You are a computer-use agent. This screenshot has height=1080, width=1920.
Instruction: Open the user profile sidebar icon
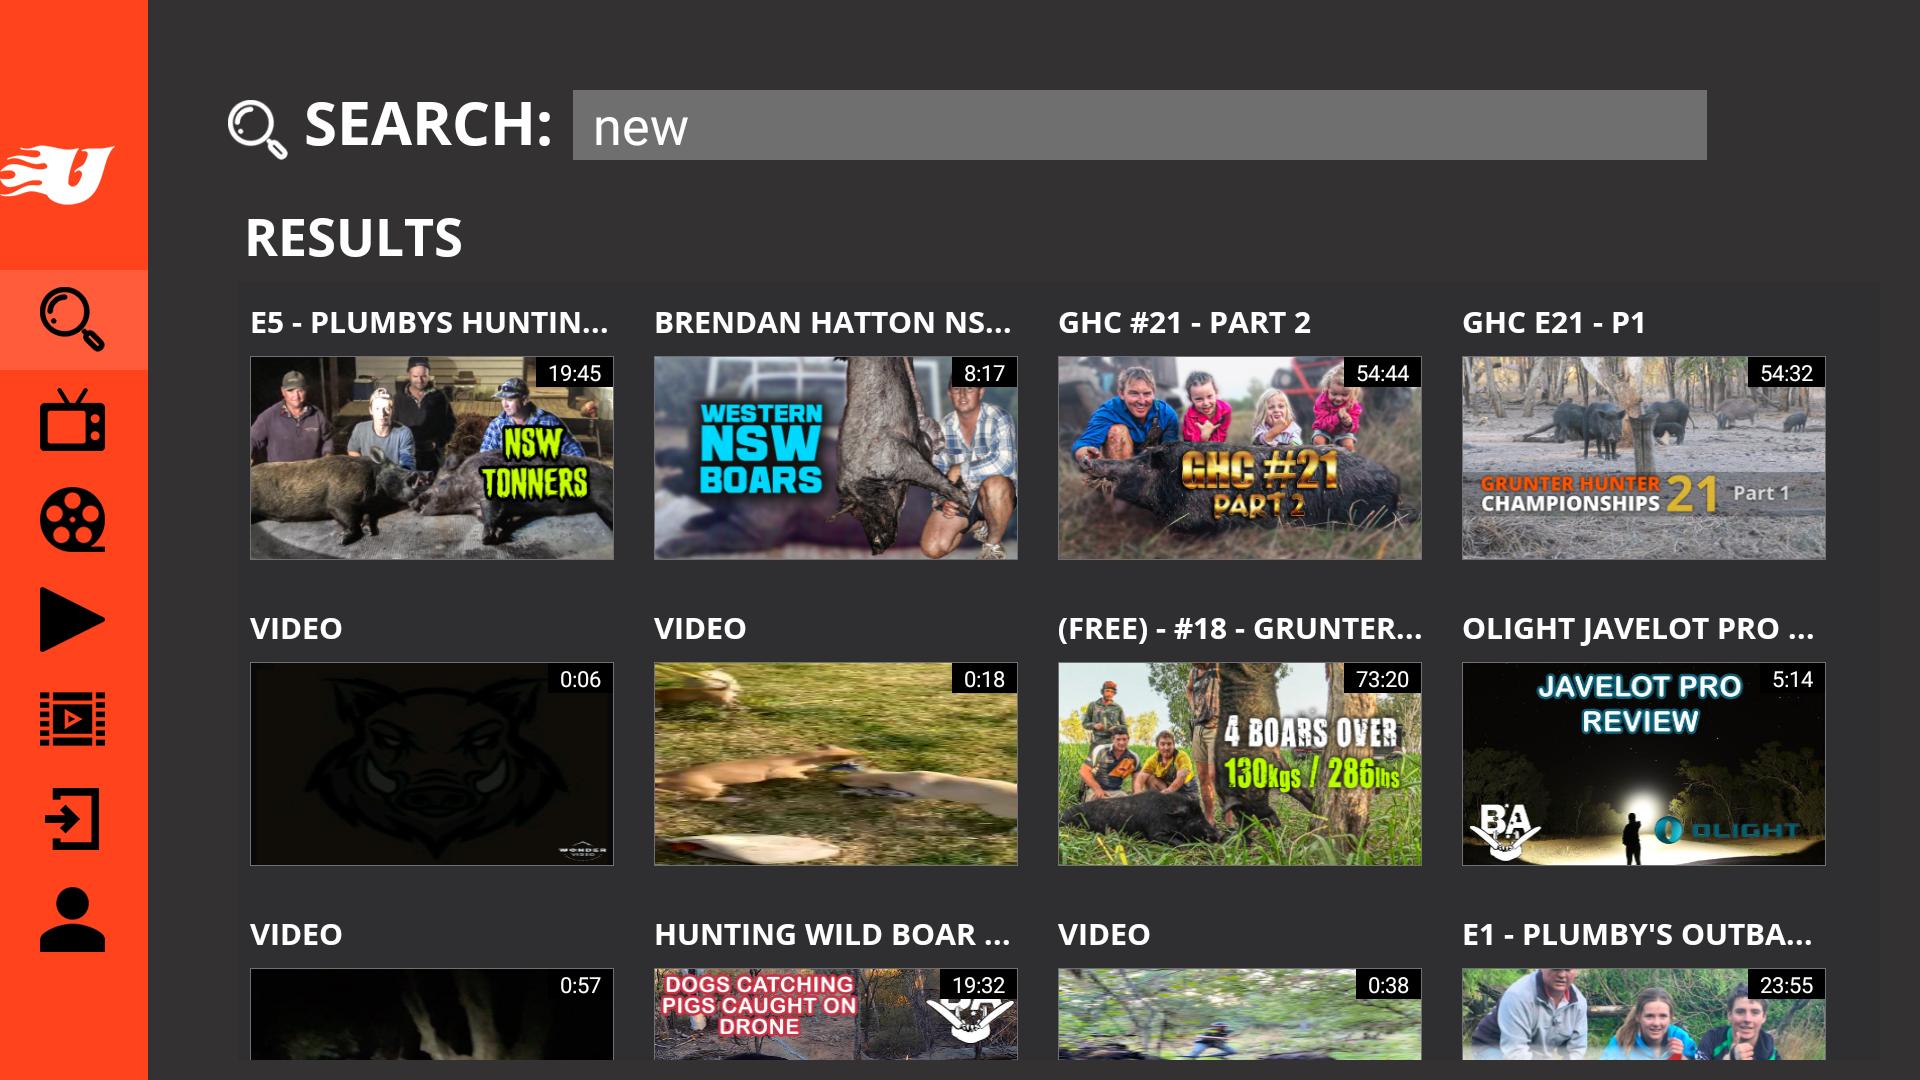72,919
